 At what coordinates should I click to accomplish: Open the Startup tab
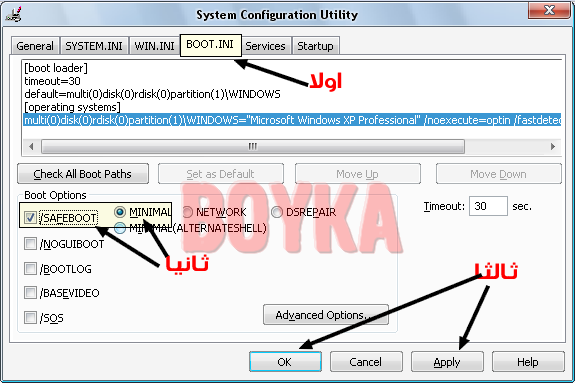tap(315, 46)
